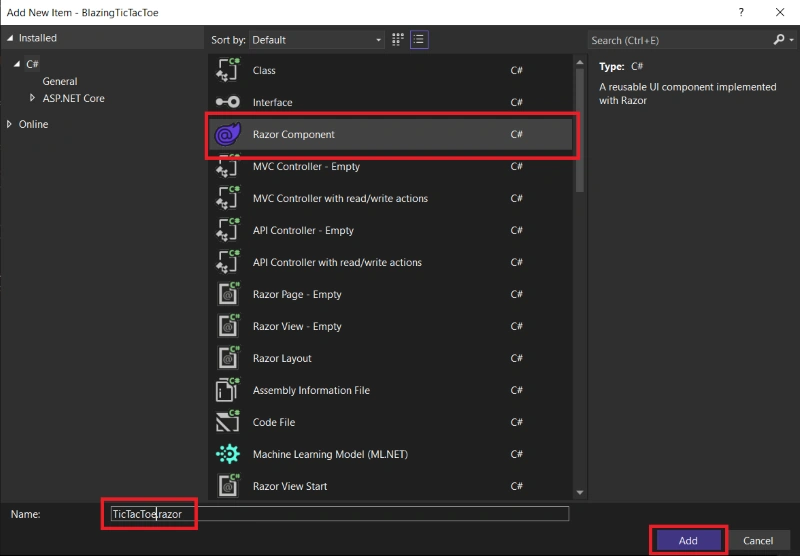The width and height of the screenshot is (800, 556).
Task: Click the Add button
Action: point(688,541)
